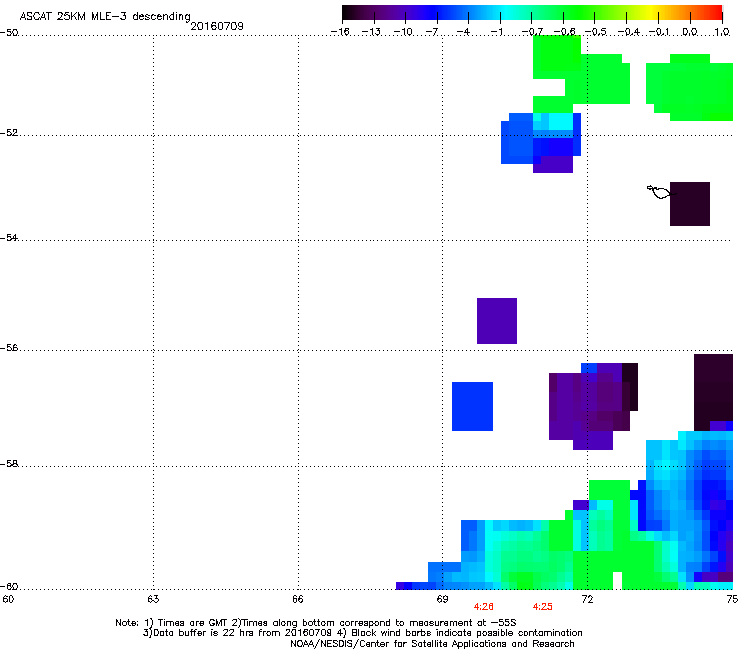Click longitude axis label '63'

point(153,599)
